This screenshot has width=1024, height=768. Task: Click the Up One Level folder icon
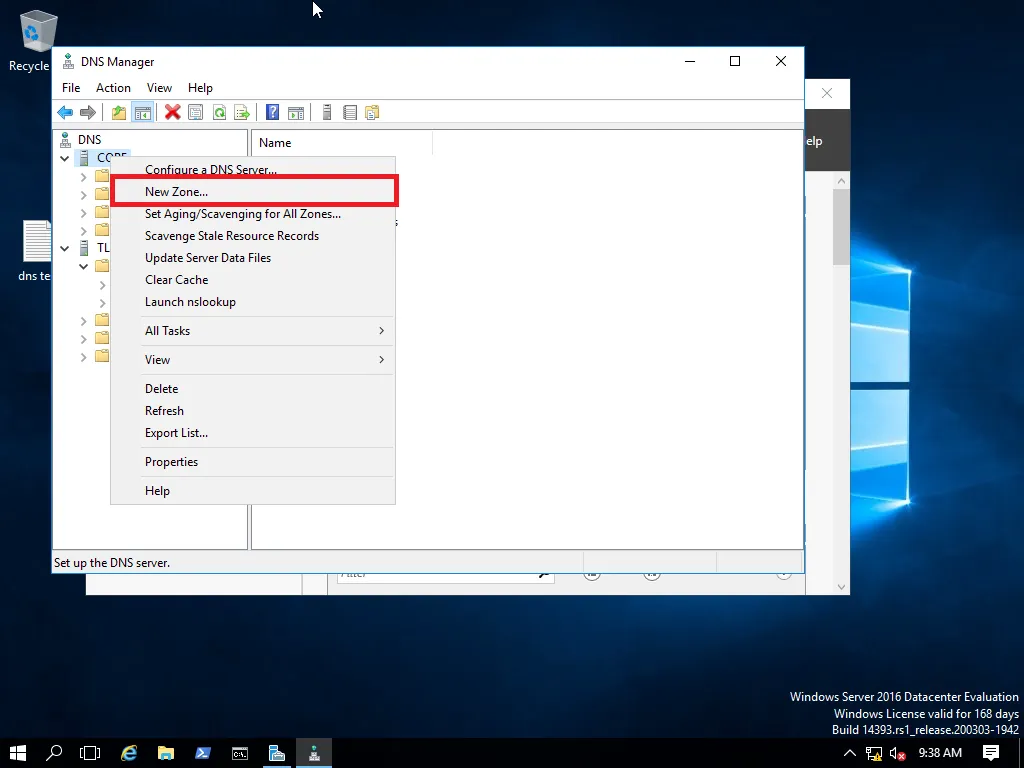(x=119, y=112)
